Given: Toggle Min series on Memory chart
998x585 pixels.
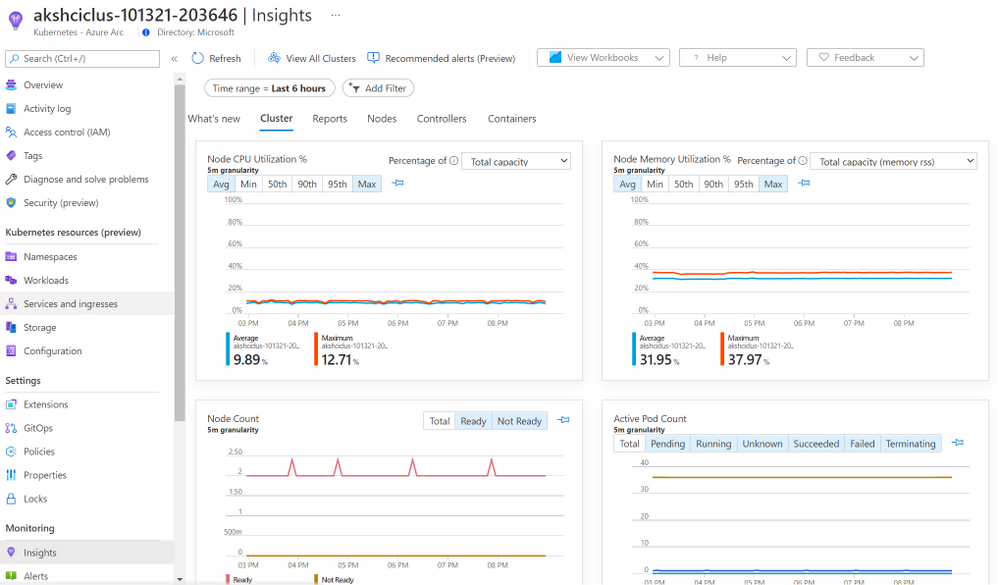Looking at the screenshot, I should point(655,184).
